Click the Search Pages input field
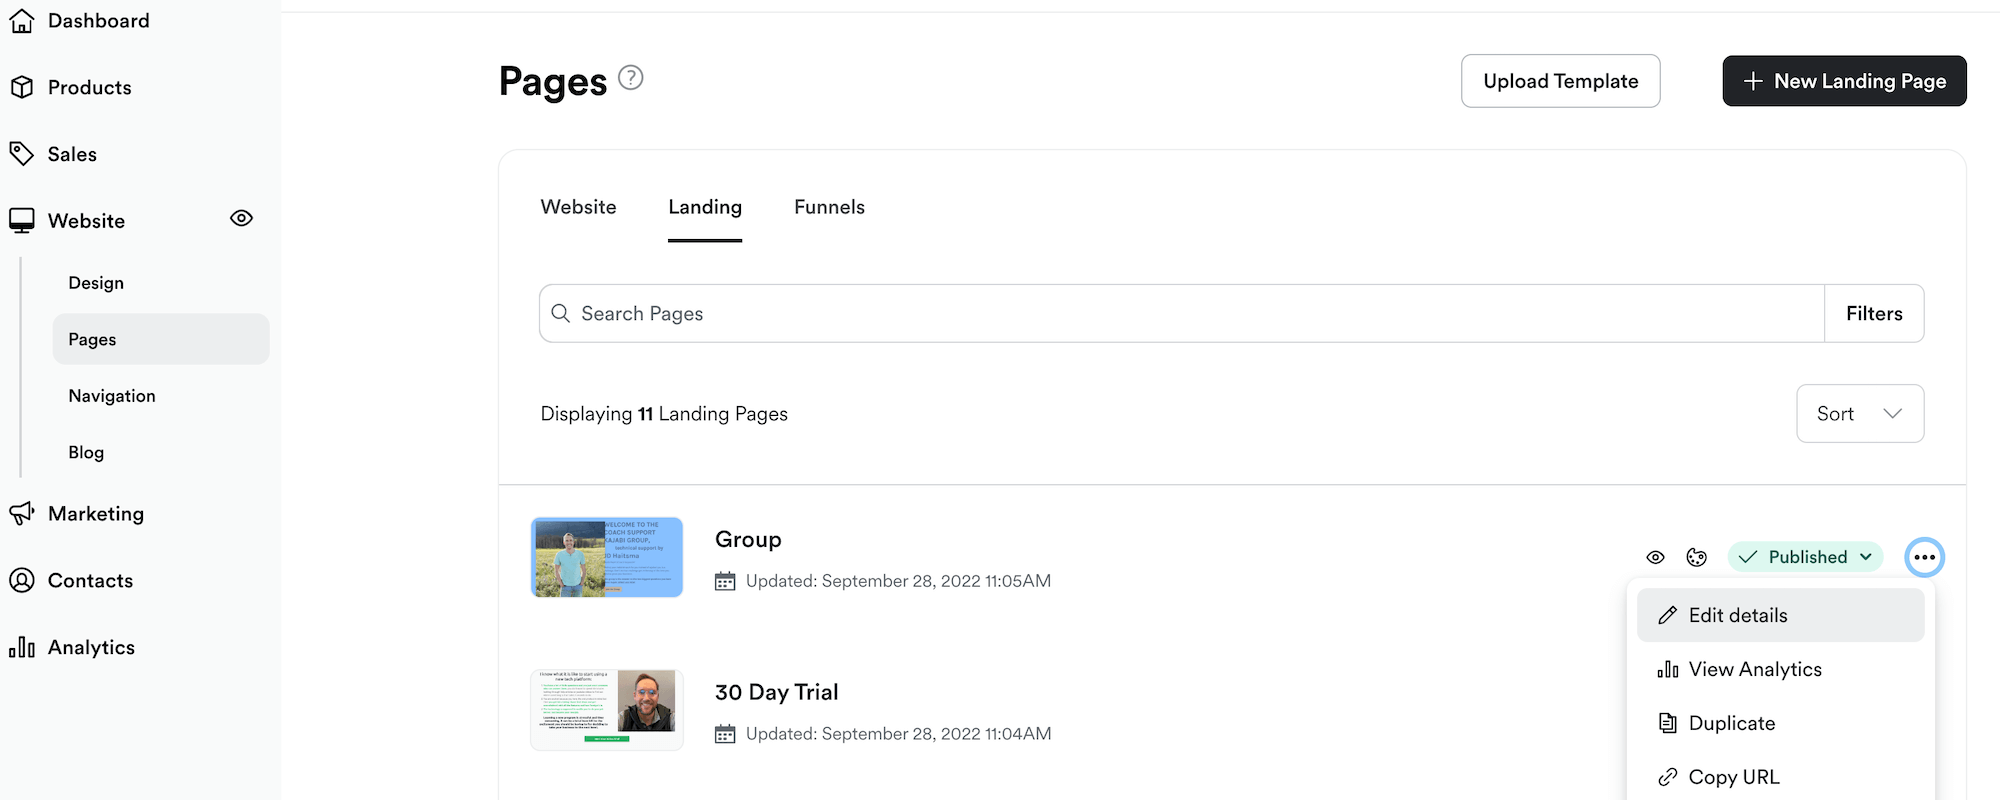 click(1180, 313)
